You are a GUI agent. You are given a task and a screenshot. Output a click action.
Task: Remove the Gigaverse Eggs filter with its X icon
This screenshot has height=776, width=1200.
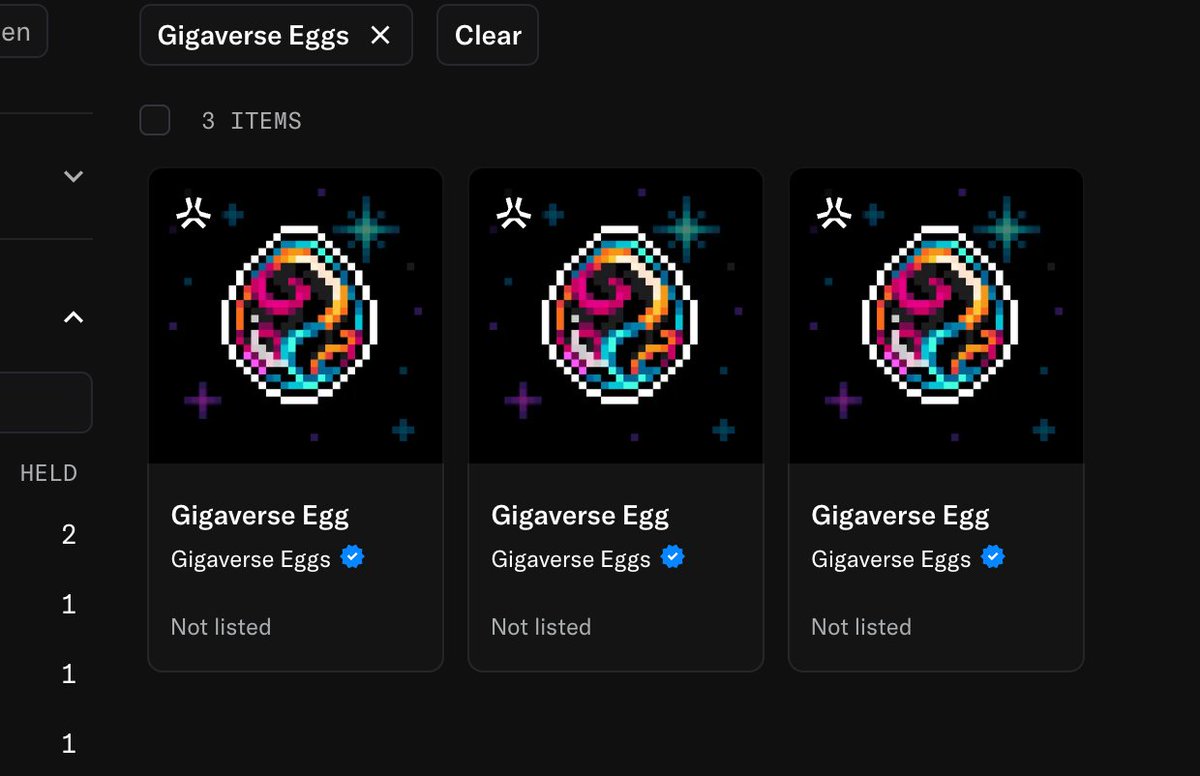(x=380, y=35)
